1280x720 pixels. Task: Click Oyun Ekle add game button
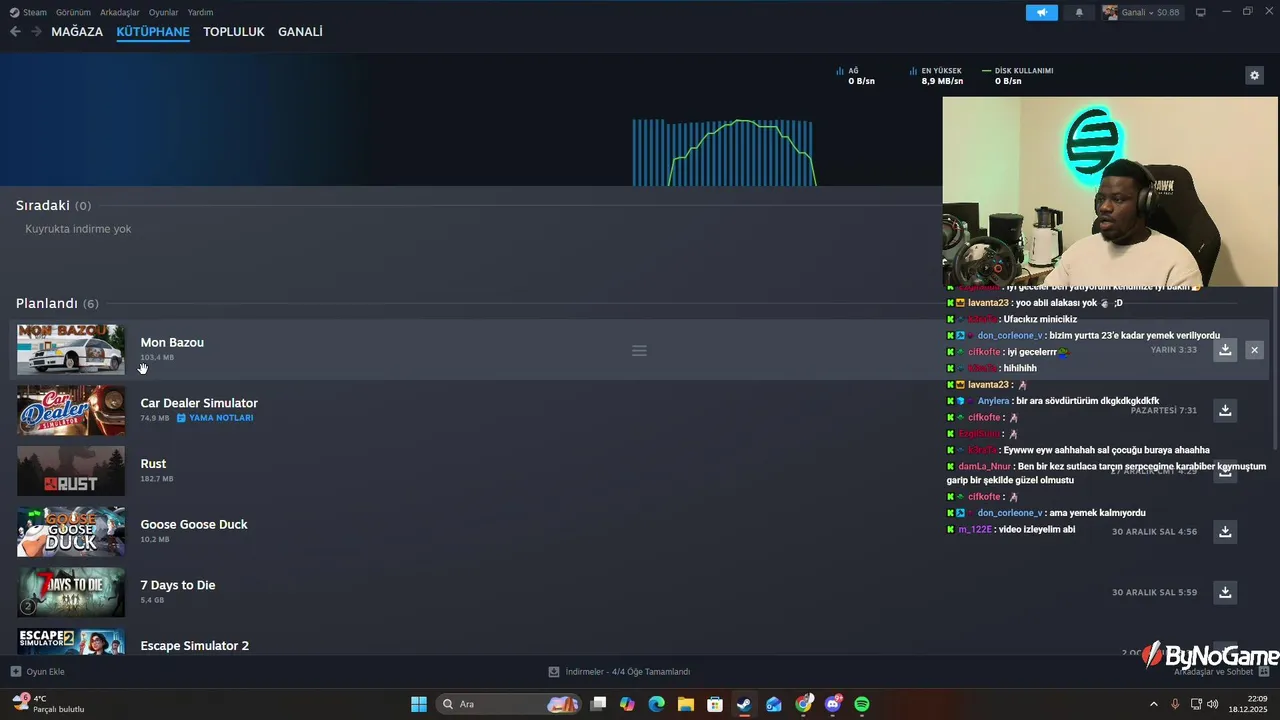click(x=38, y=672)
